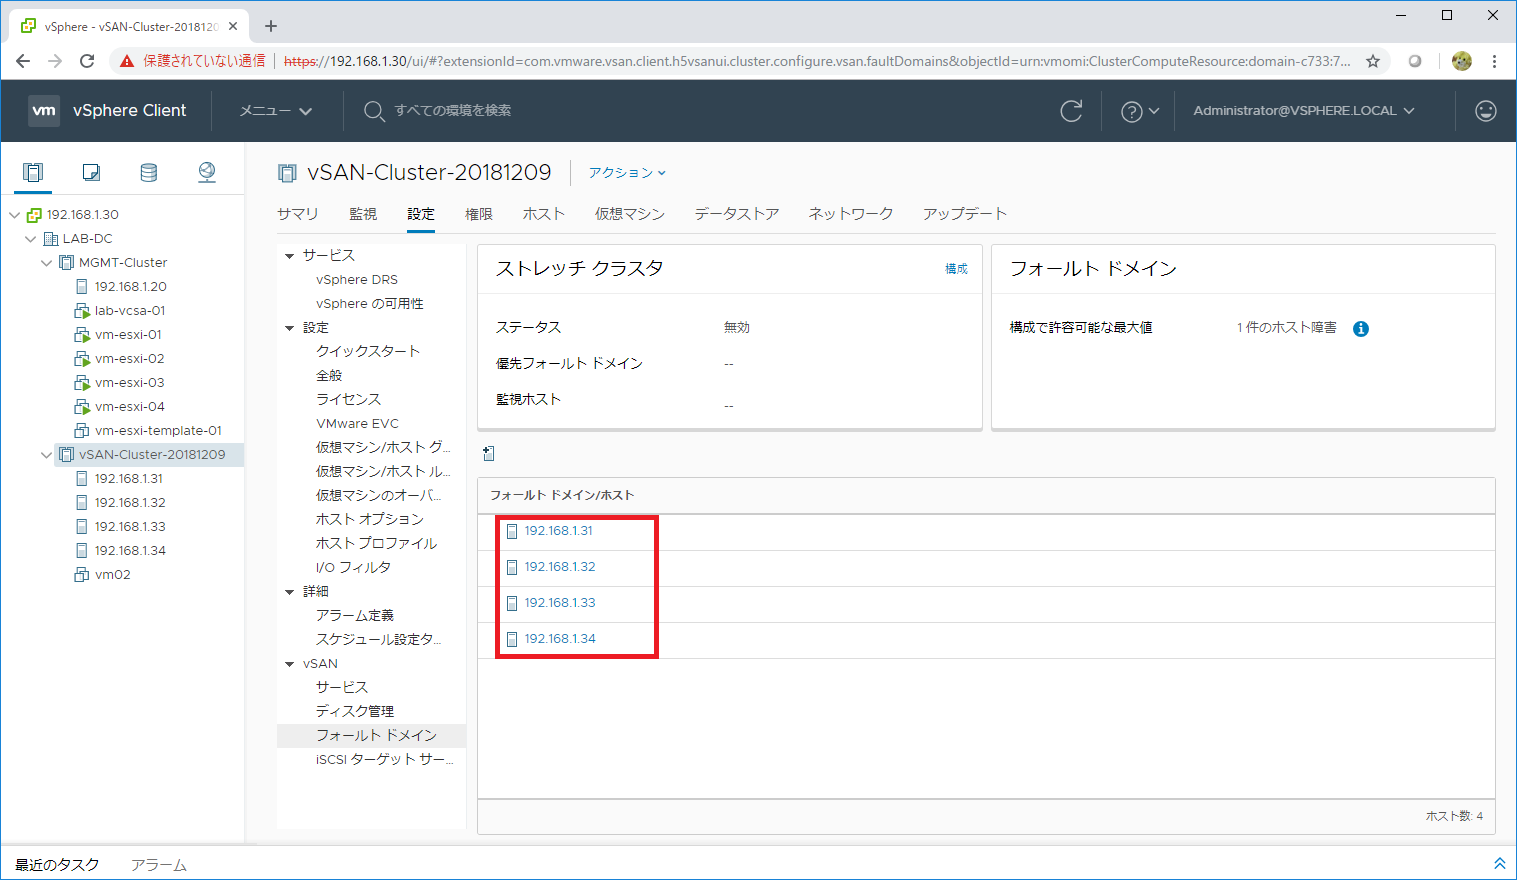Switch to the アップデート tab

tap(965, 214)
